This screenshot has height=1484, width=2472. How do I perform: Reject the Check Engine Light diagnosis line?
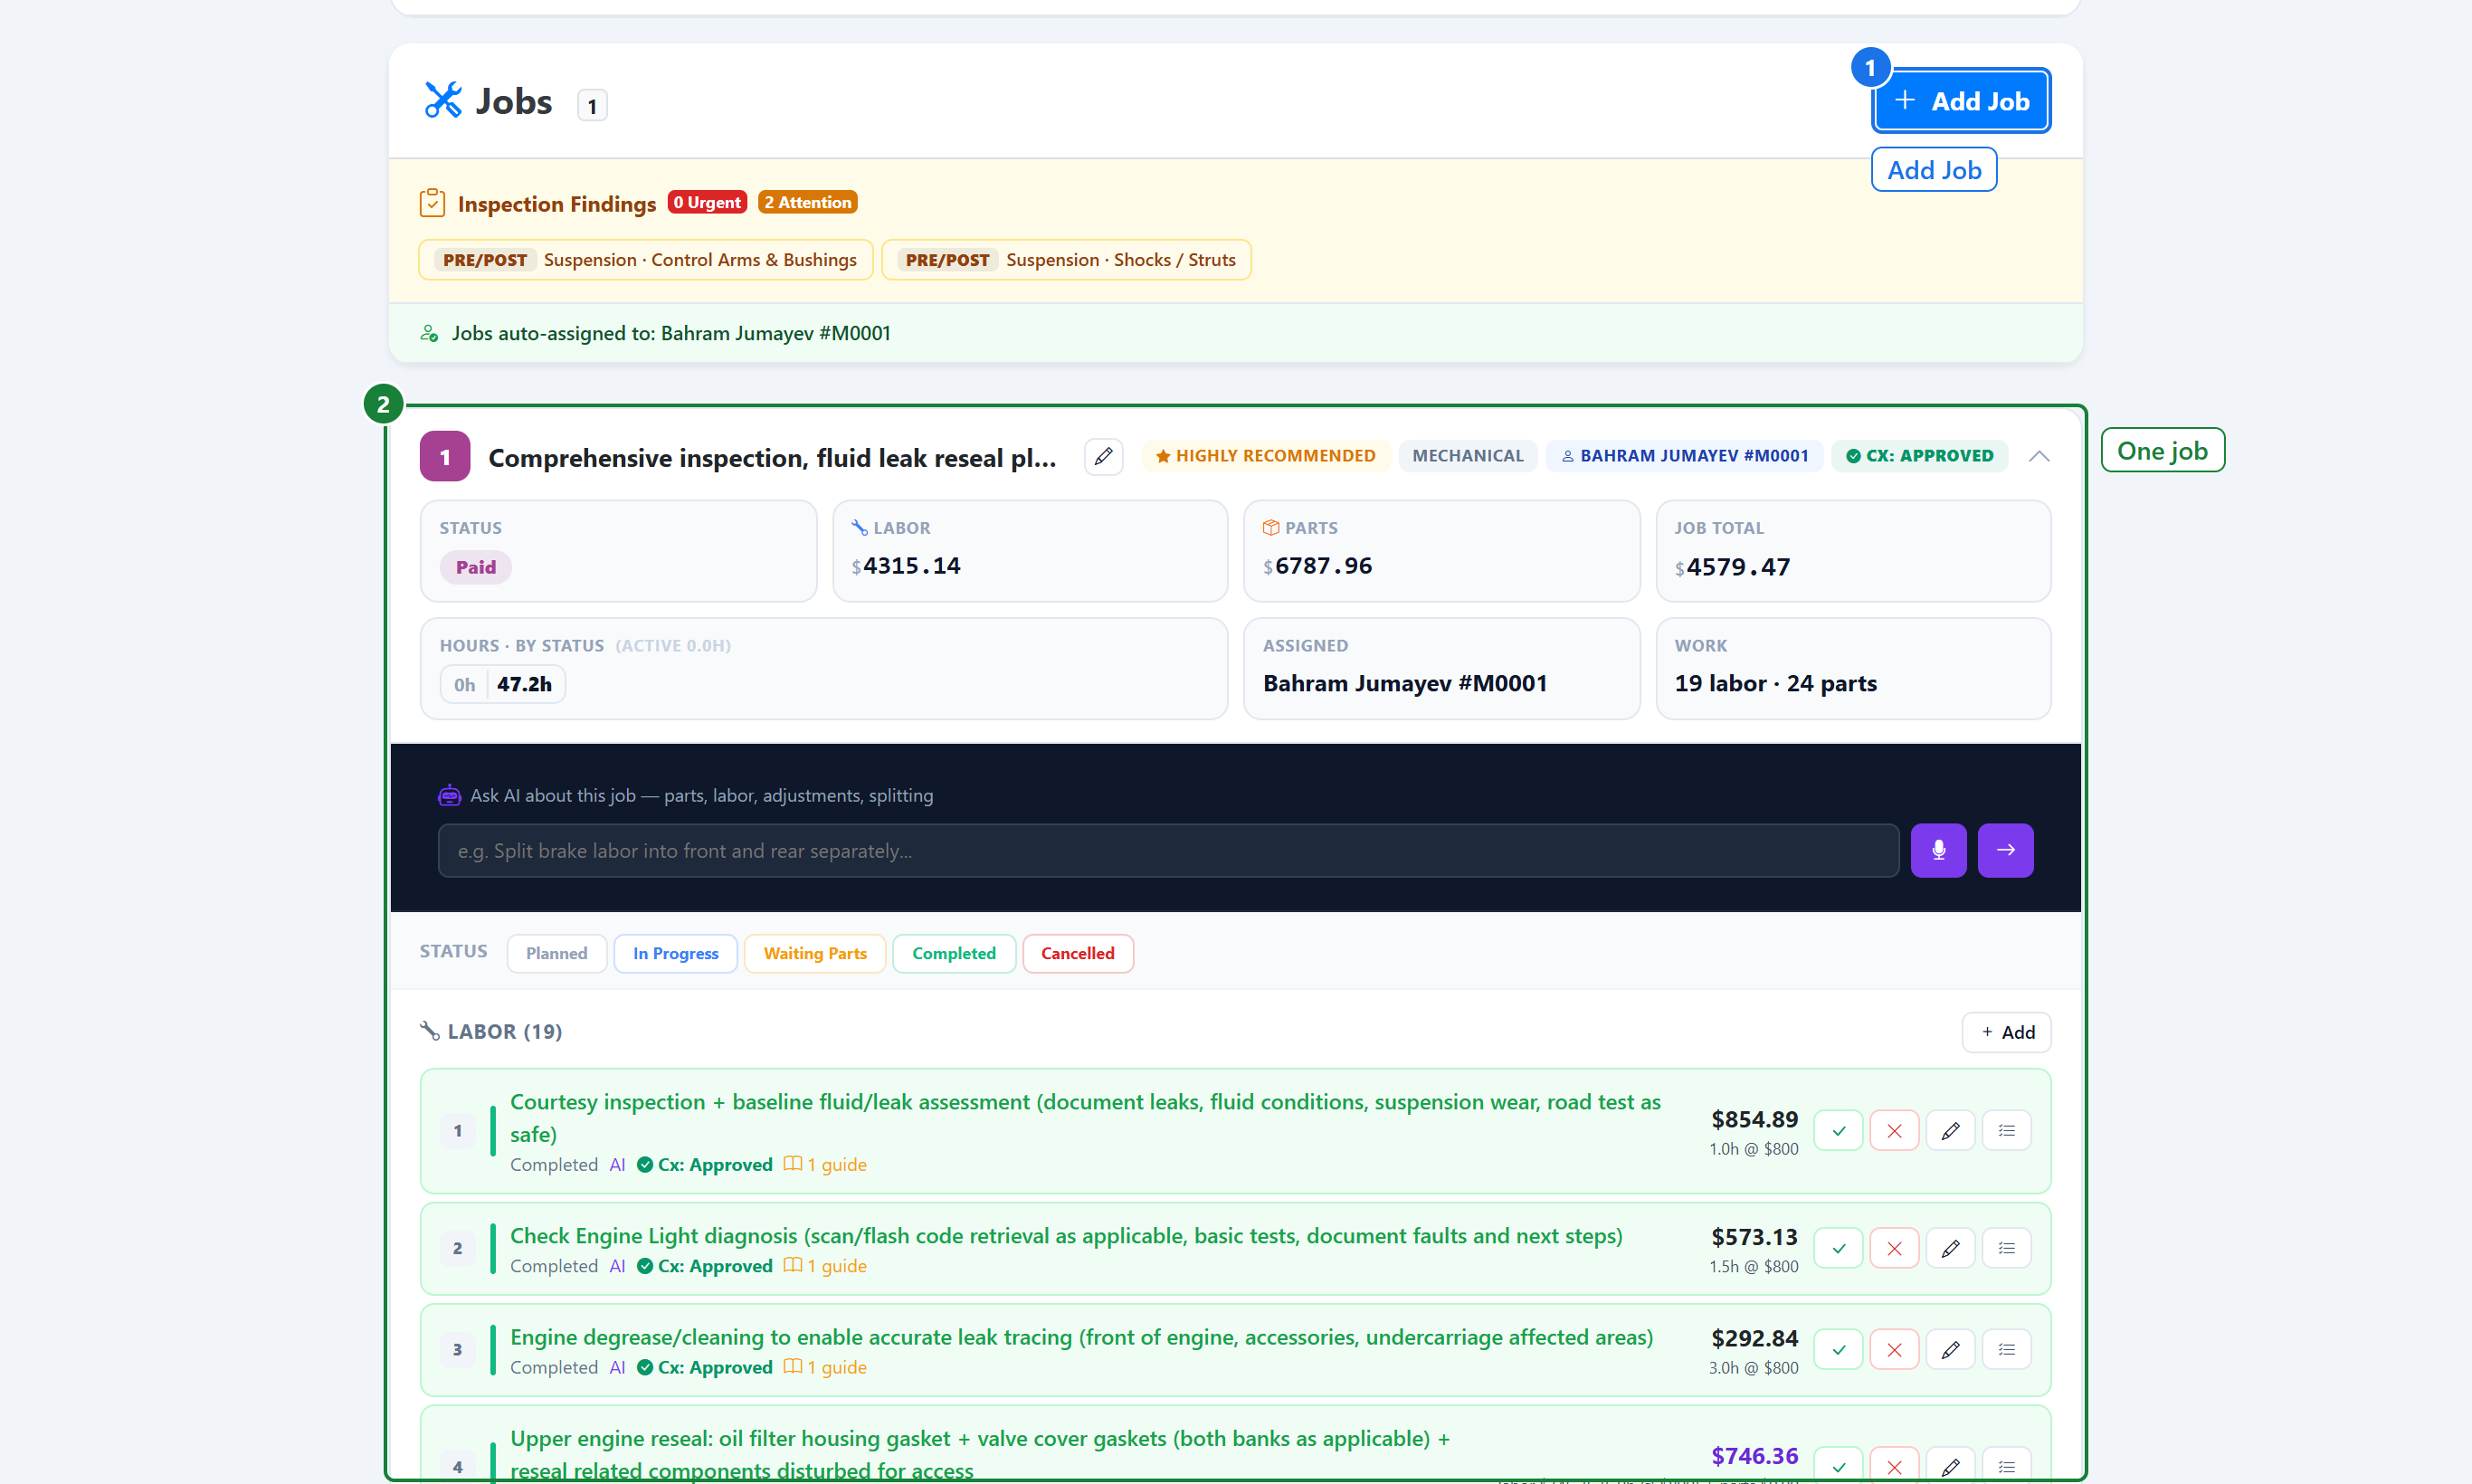[x=1893, y=1248]
